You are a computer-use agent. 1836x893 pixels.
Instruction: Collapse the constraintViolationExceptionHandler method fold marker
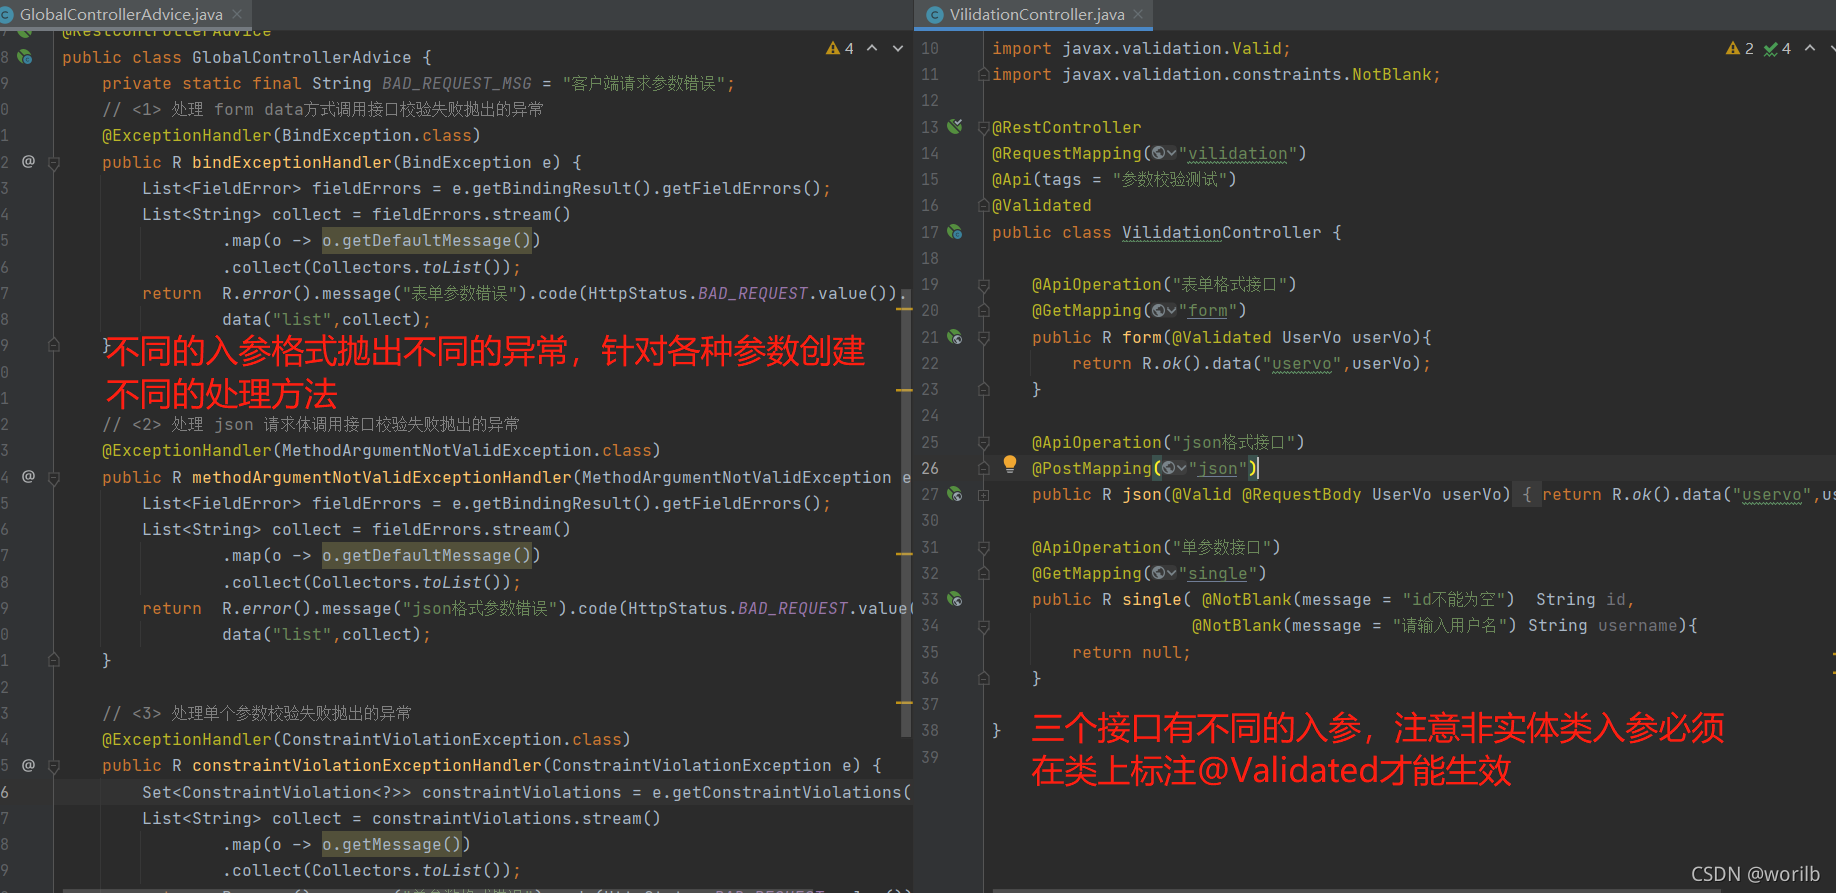(x=54, y=766)
